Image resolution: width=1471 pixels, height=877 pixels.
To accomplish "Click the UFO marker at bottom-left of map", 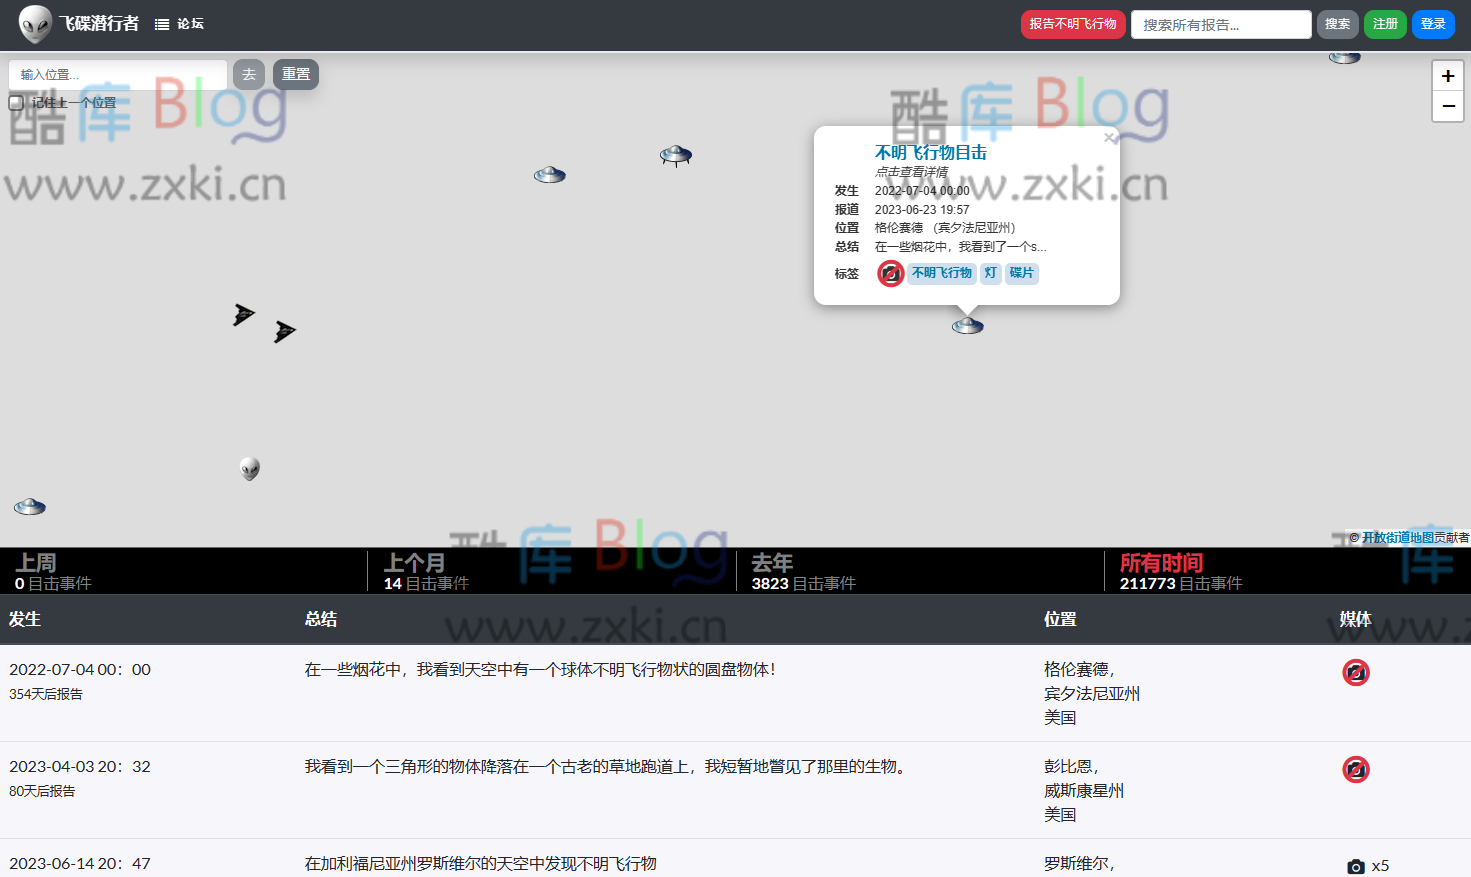I will [29, 506].
